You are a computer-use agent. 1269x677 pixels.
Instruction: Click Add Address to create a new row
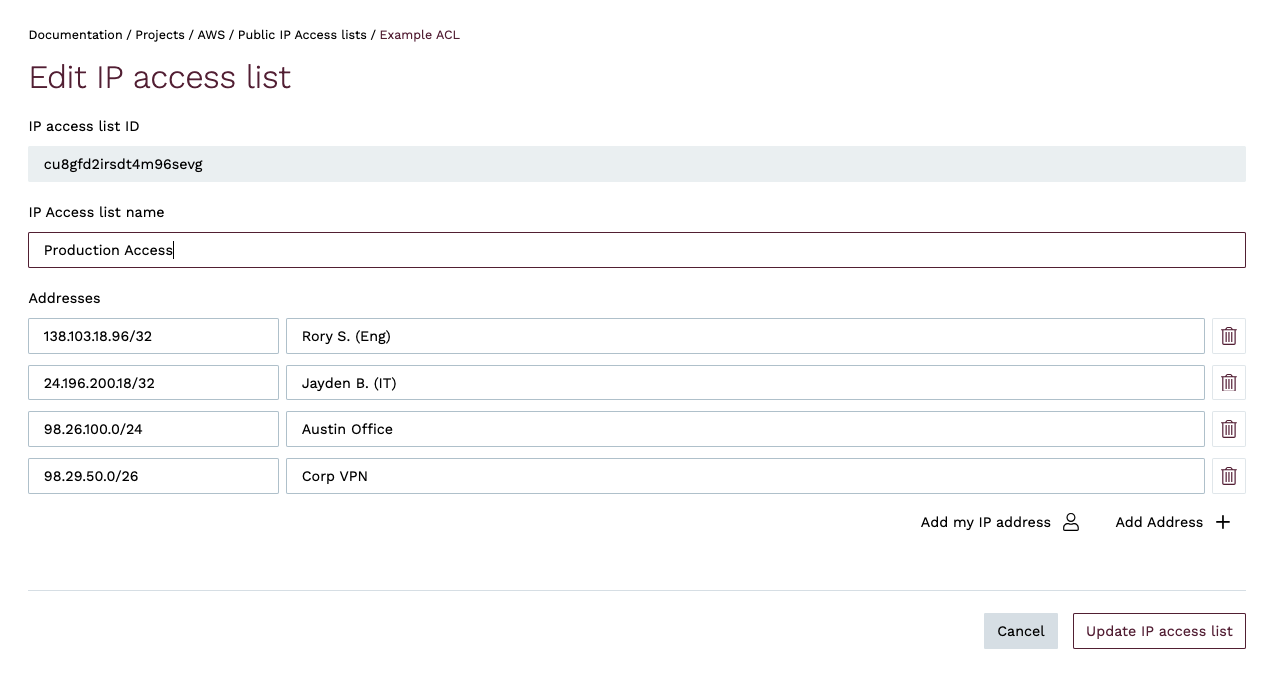click(x=1159, y=521)
